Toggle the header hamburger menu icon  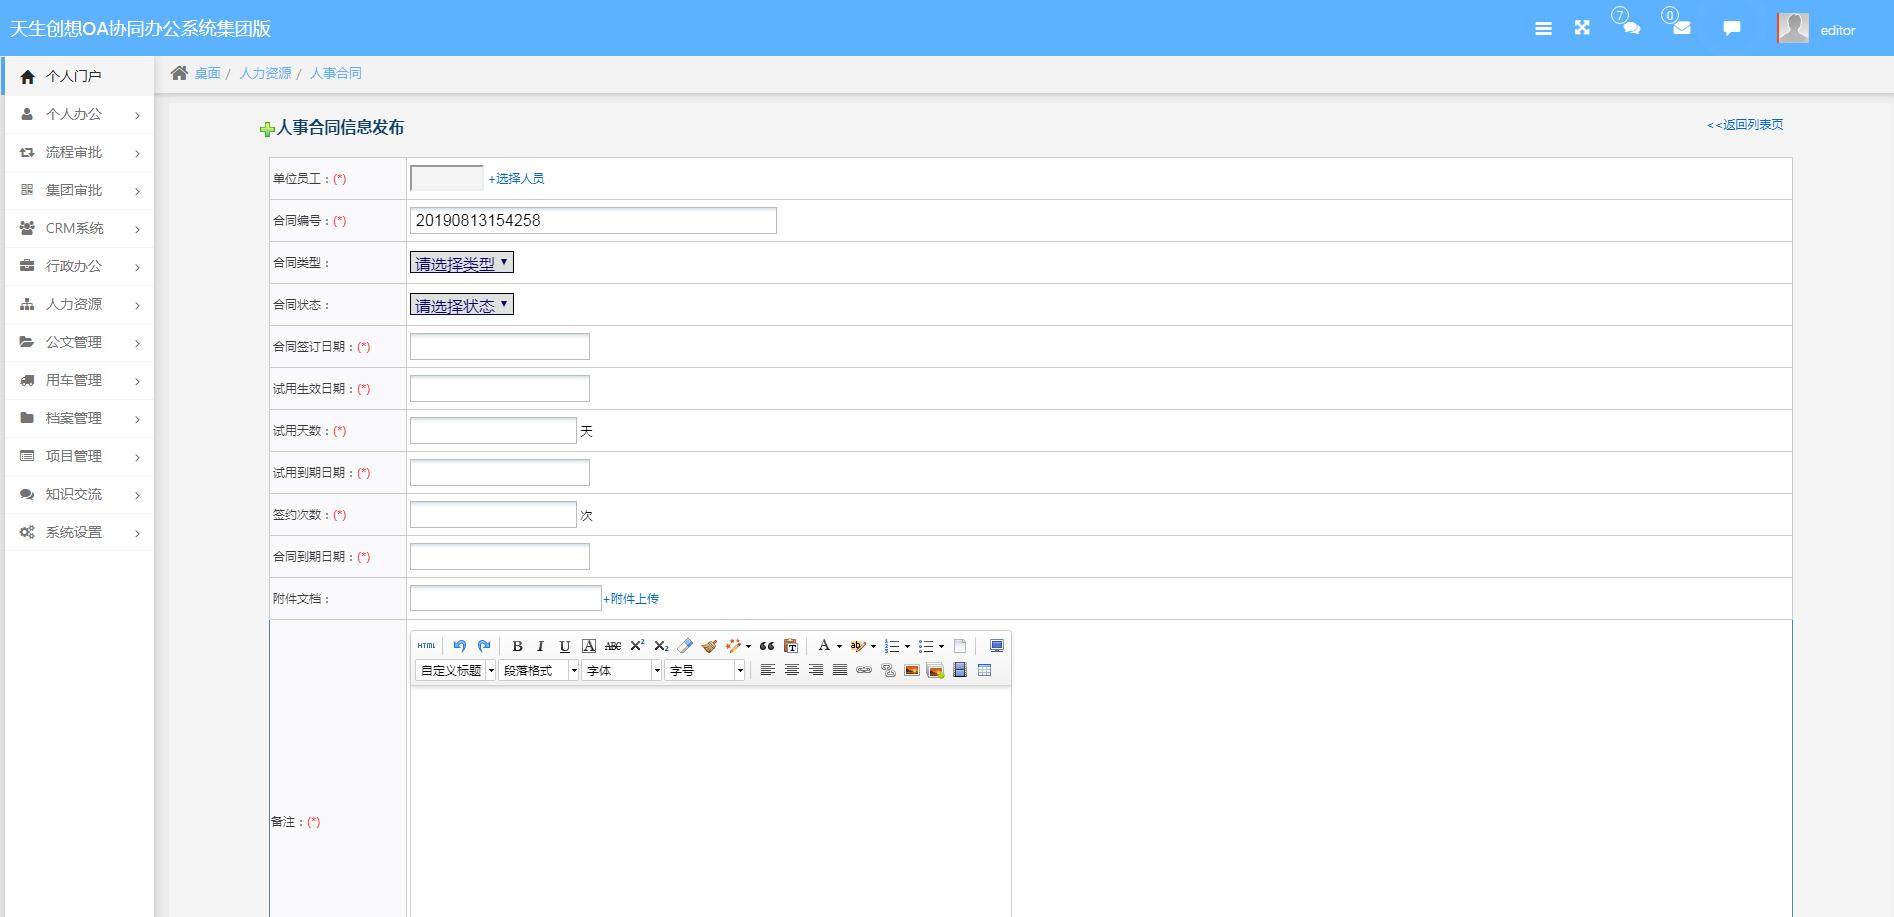pyautogui.click(x=1543, y=29)
